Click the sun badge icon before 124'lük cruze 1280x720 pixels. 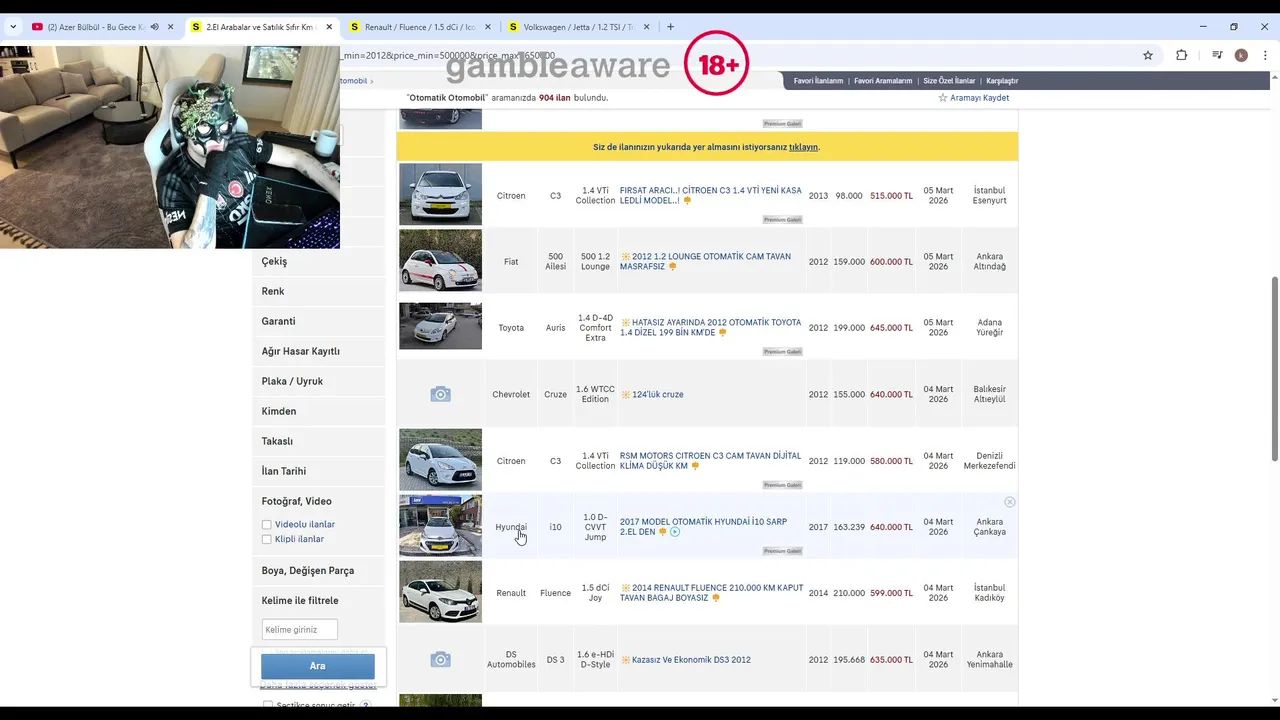626,394
